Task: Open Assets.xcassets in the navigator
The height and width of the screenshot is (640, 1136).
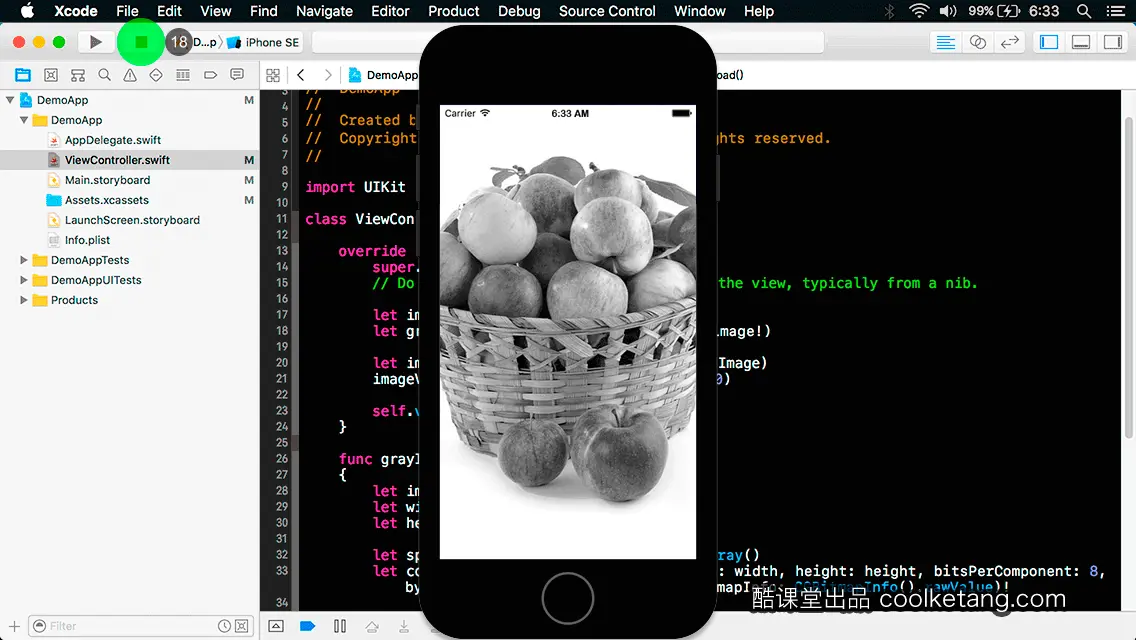Action: pos(106,200)
